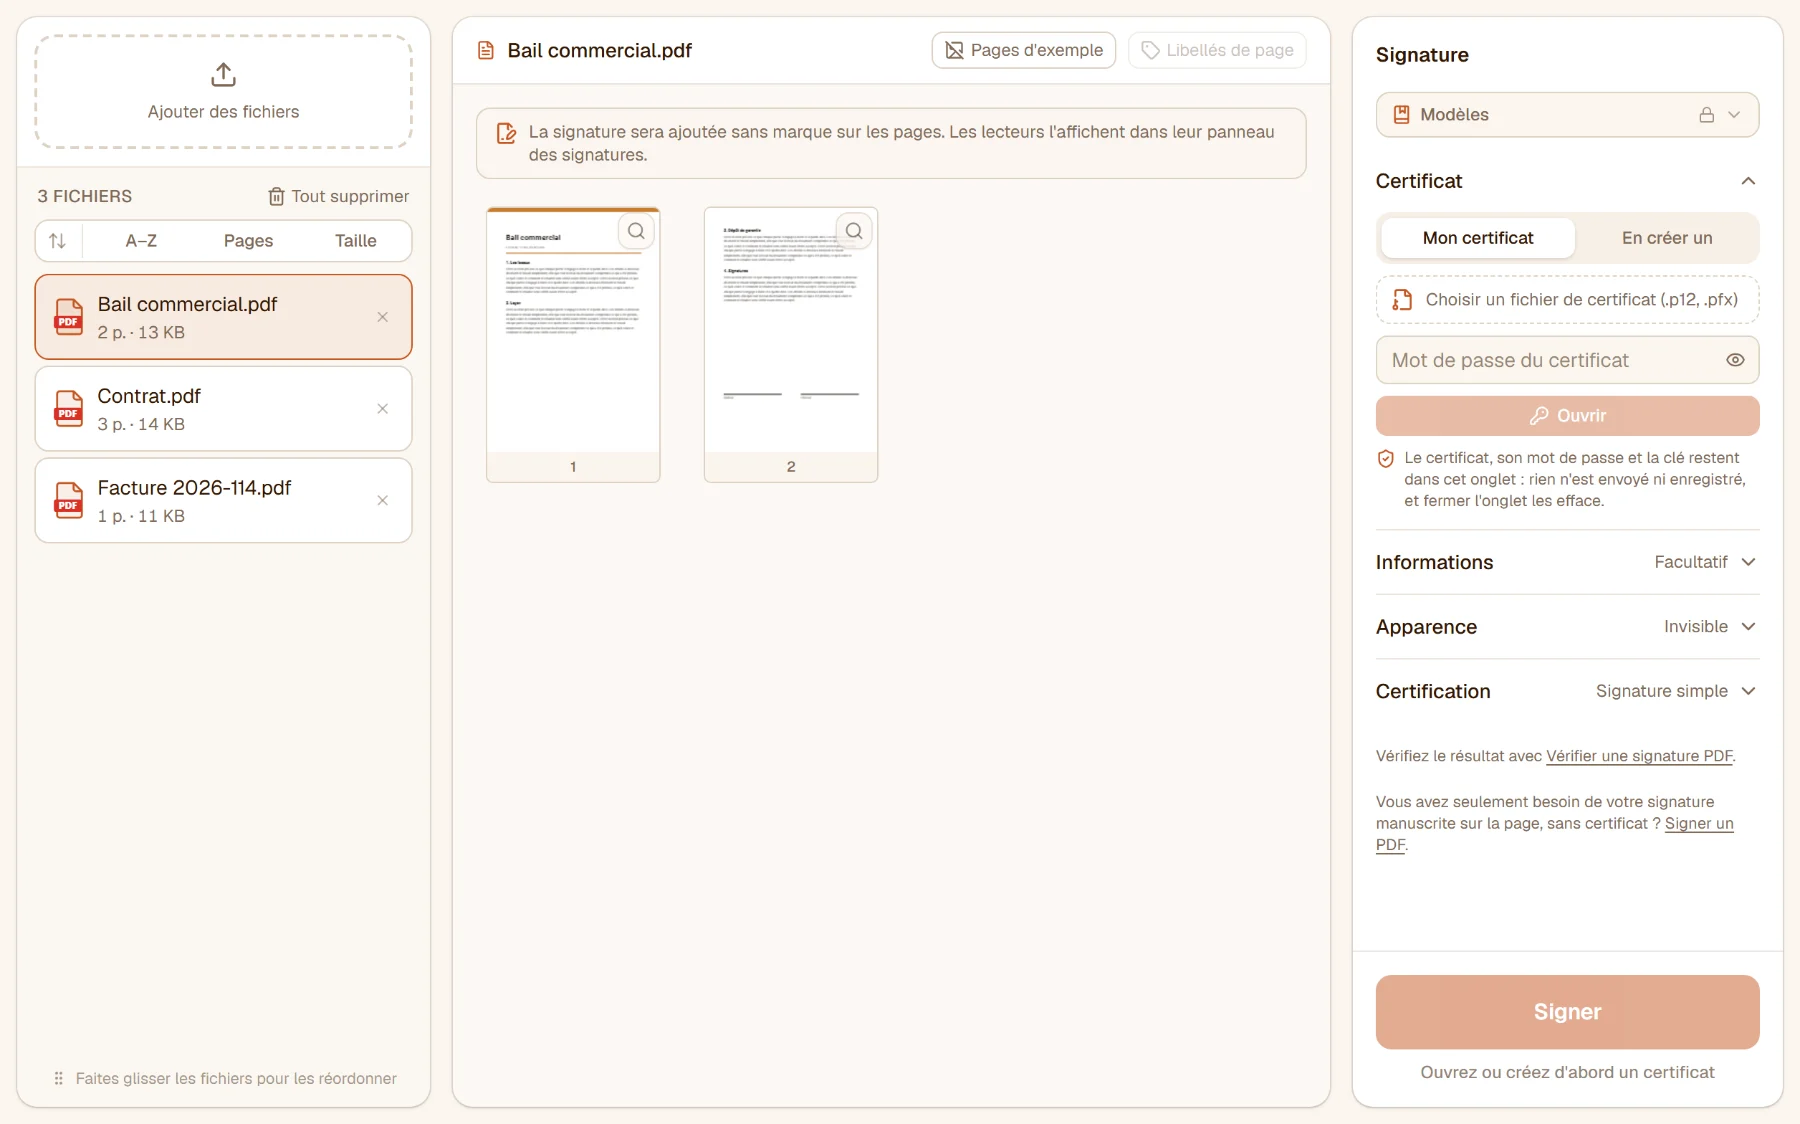Sort files by Pages
The height and width of the screenshot is (1124, 1800).
coord(248,241)
